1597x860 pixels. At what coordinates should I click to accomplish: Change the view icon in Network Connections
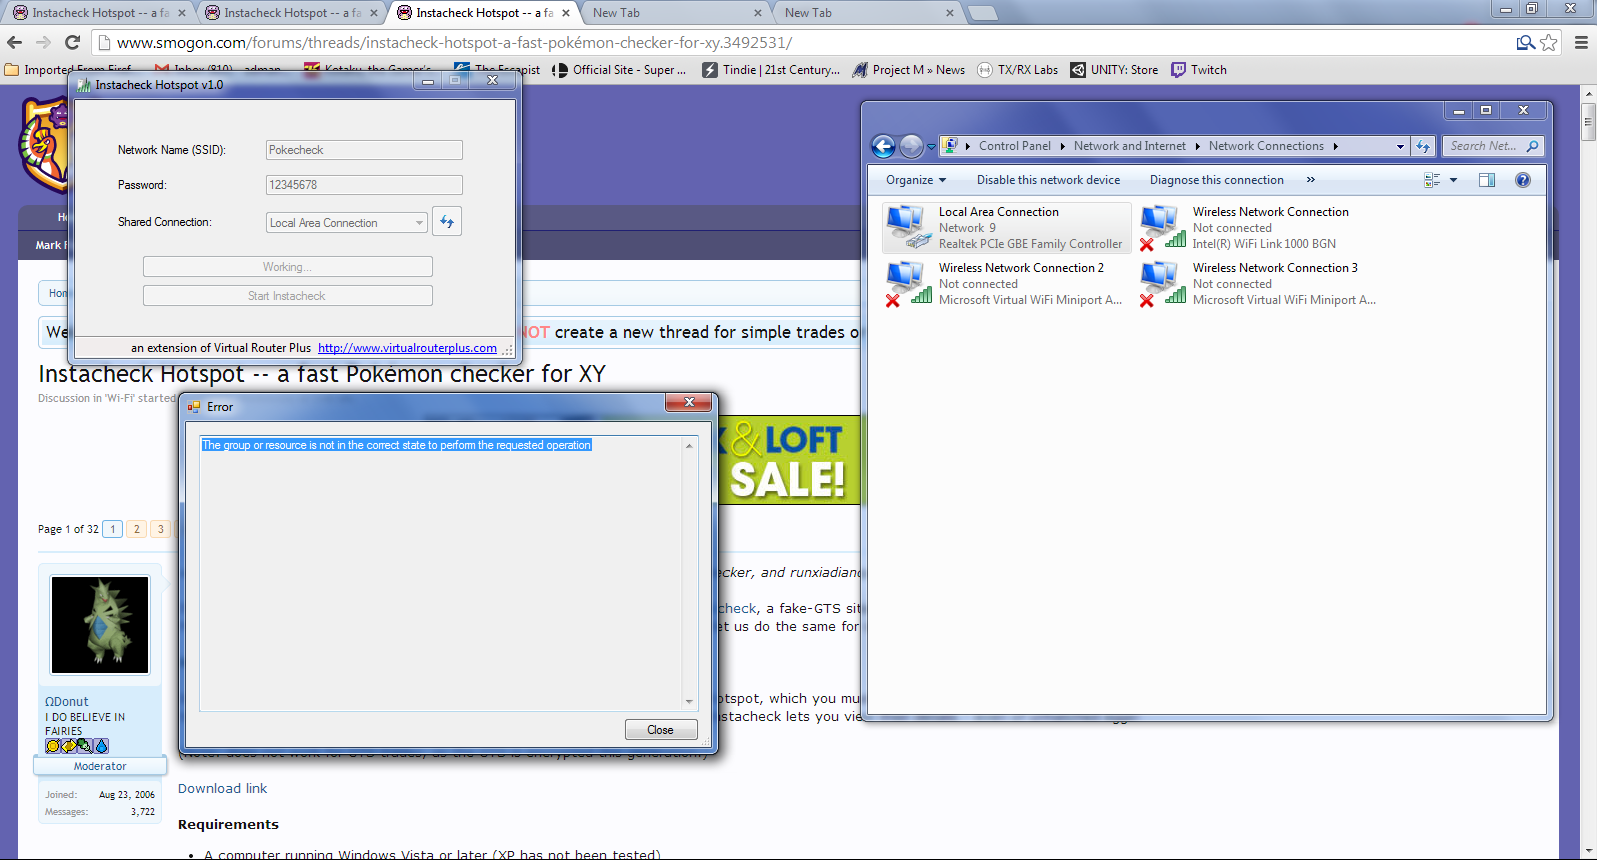click(x=1432, y=180)
